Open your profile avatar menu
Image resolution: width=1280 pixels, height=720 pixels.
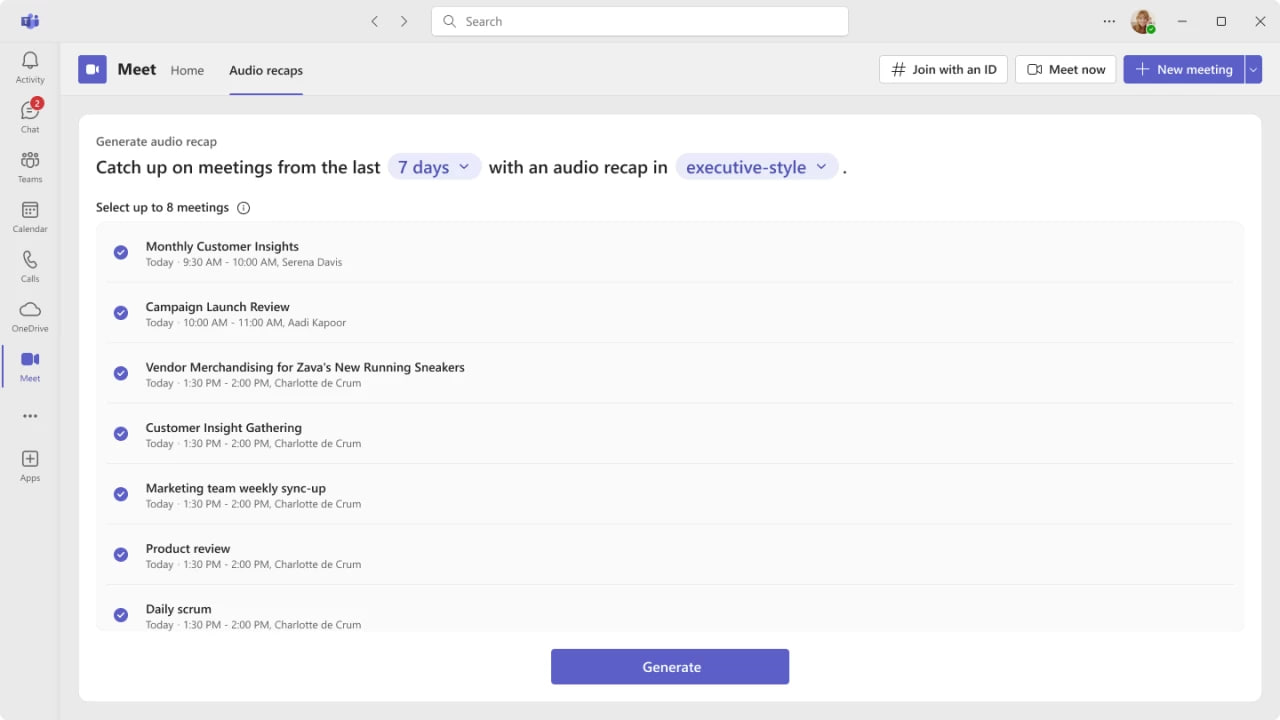tap(1143, 21)
